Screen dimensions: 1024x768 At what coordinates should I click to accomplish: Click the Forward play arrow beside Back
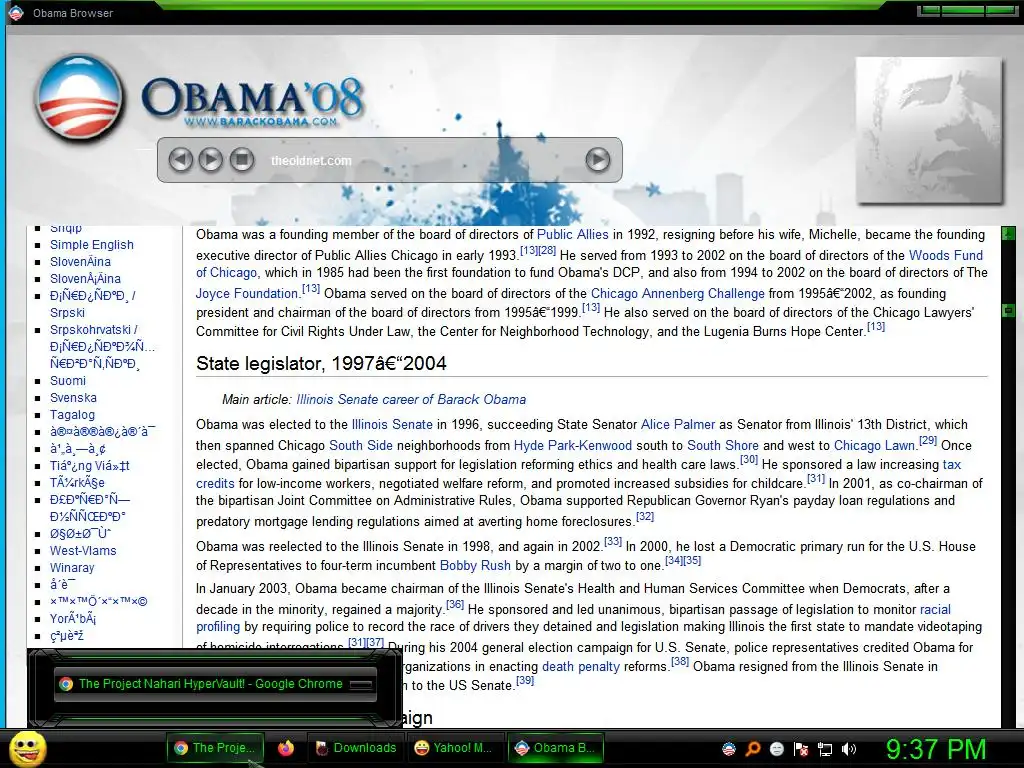[210, 159]
